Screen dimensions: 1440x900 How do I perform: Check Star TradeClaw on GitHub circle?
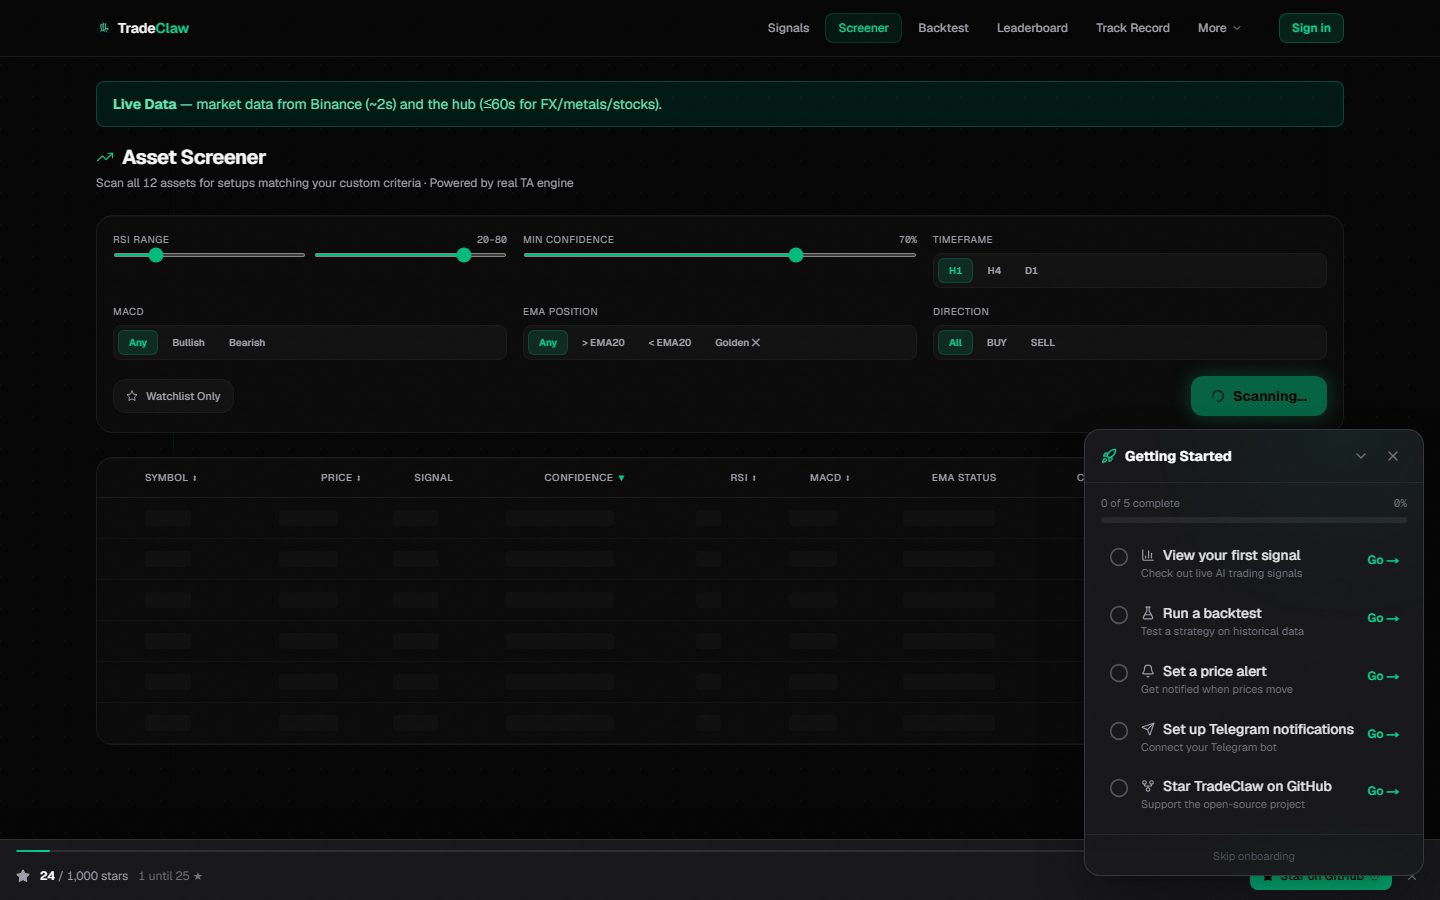click(1119, 788)
